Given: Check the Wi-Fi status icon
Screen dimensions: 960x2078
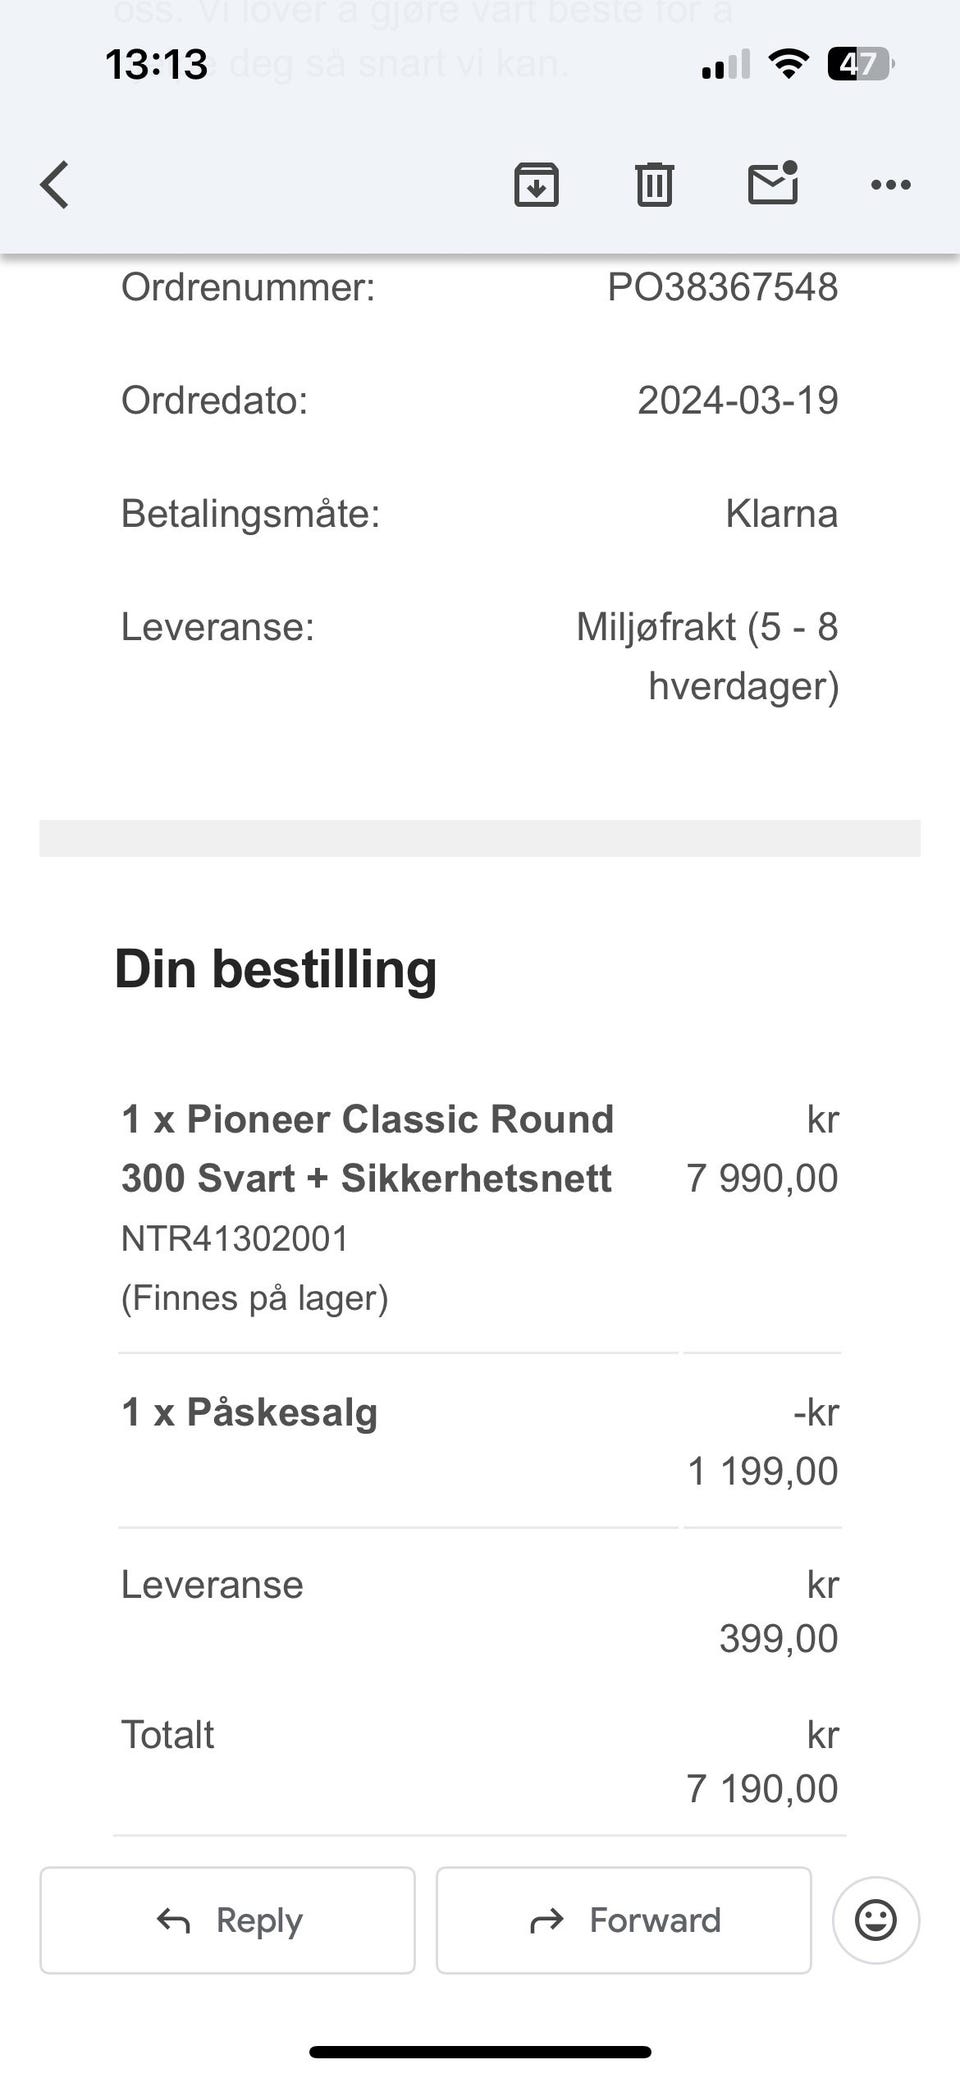Looking at the screenshot, I should 788,65.
